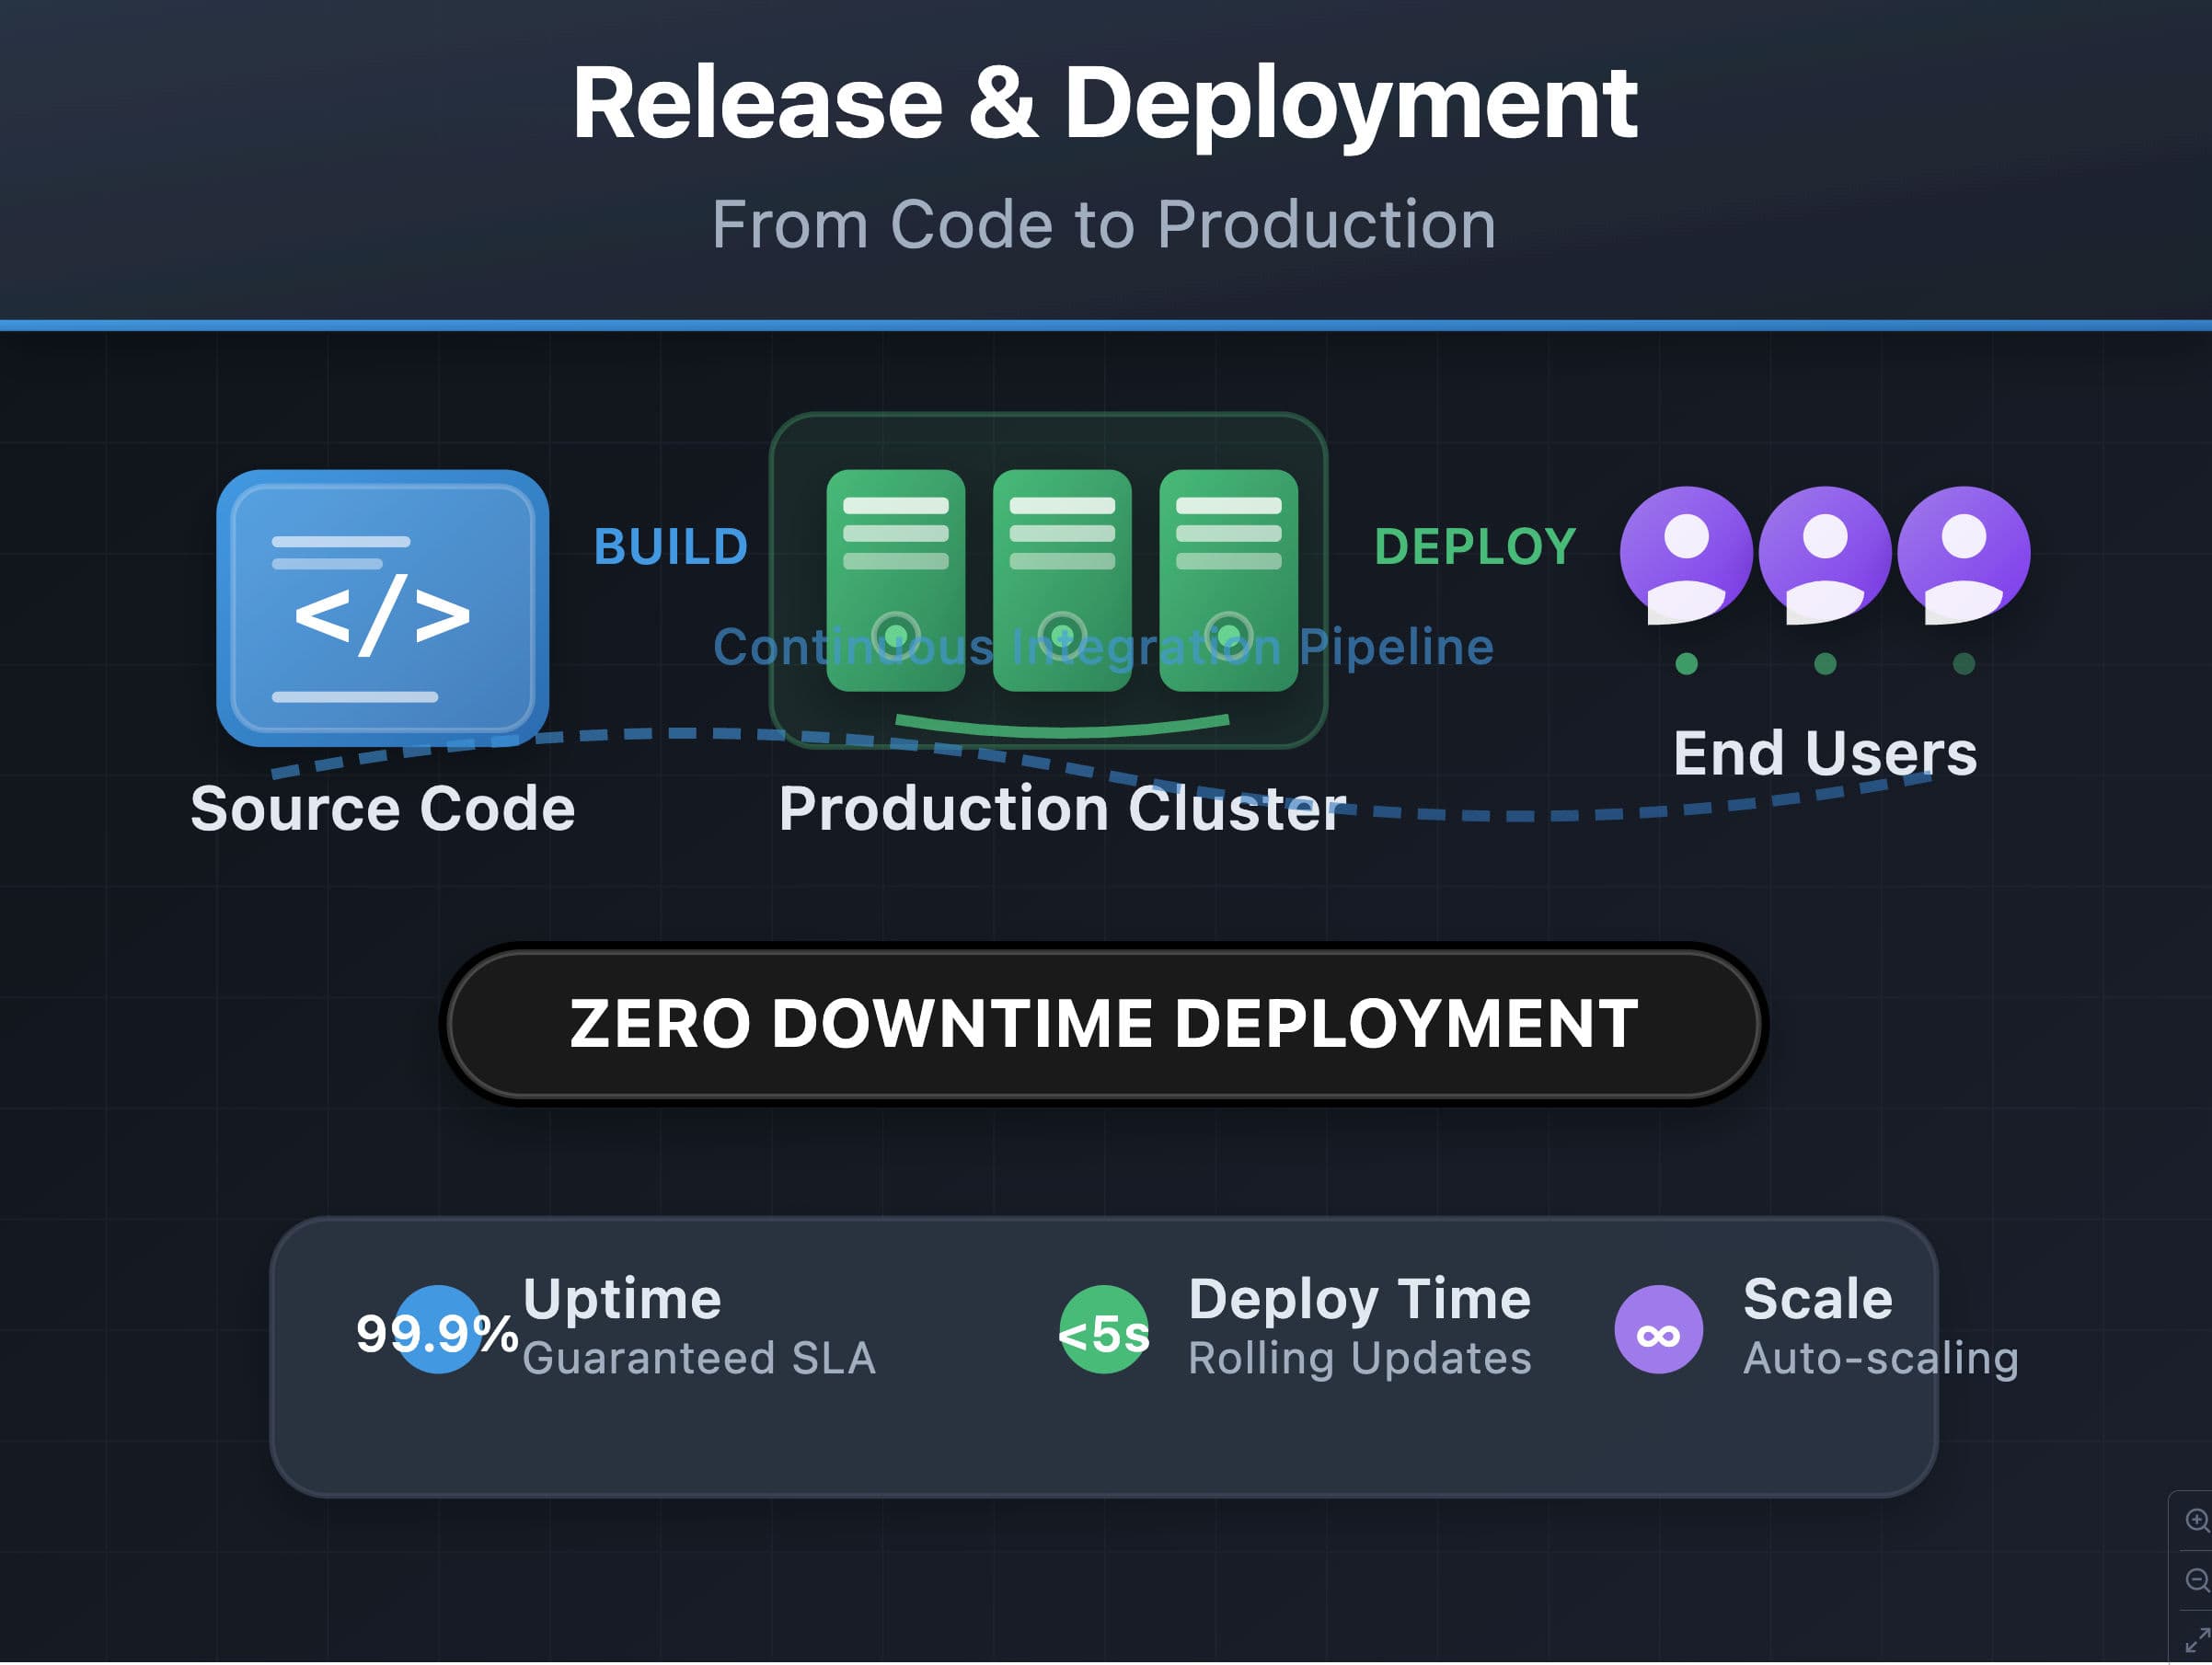Screen dimensions: 2212x1665
Task: Click the purple infinity Scale badge
Action: coord(1658,1330)
